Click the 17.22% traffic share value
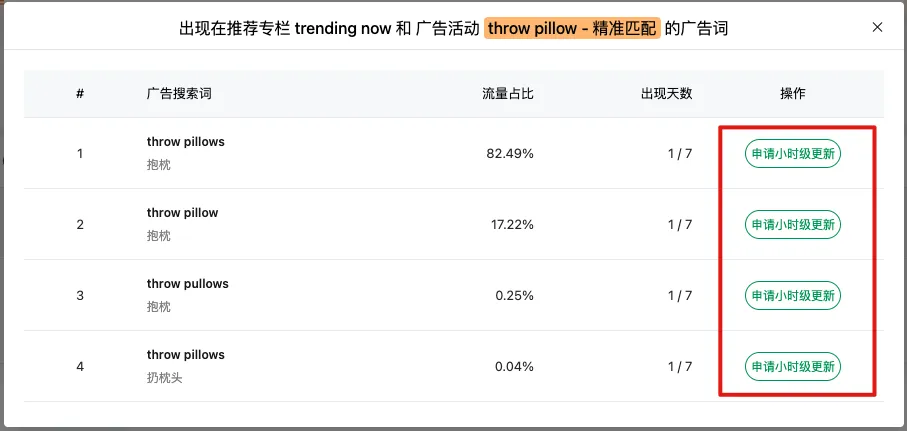Viewport: 907px width, 431px height. coord(512,224)
